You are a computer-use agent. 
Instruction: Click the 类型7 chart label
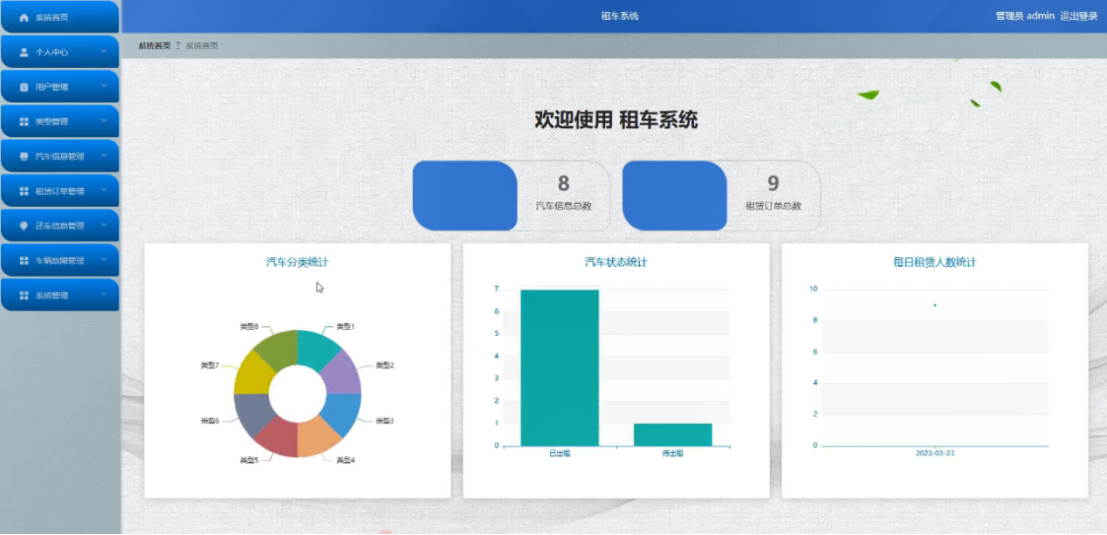[210, 366]
